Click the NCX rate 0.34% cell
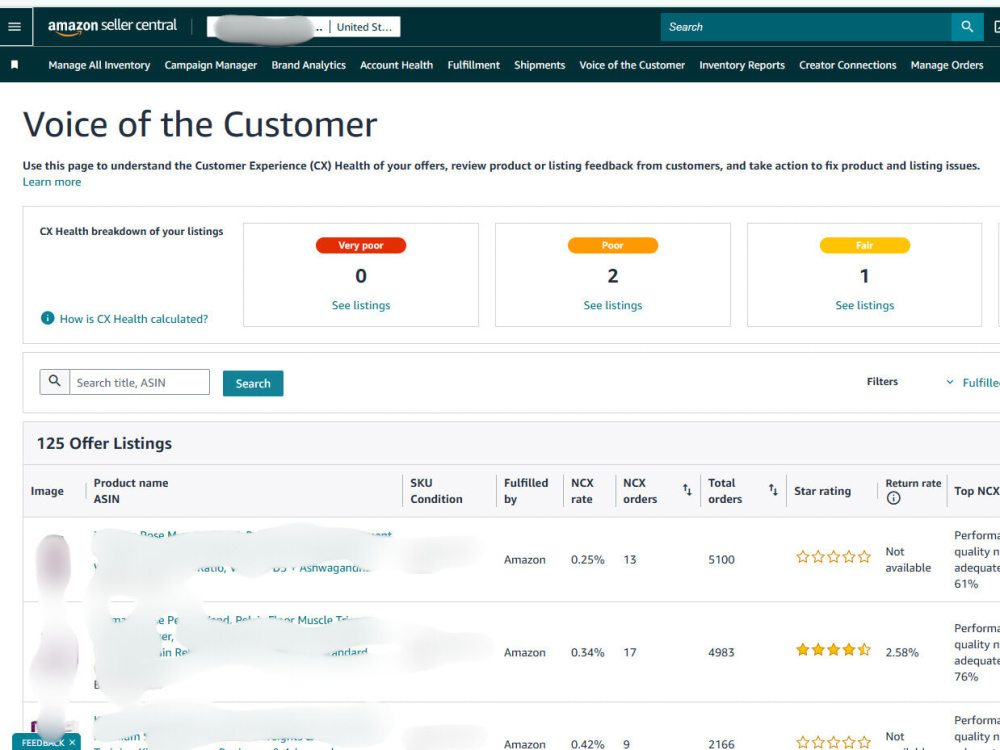1000x750 pixels. tap(587, 652)
